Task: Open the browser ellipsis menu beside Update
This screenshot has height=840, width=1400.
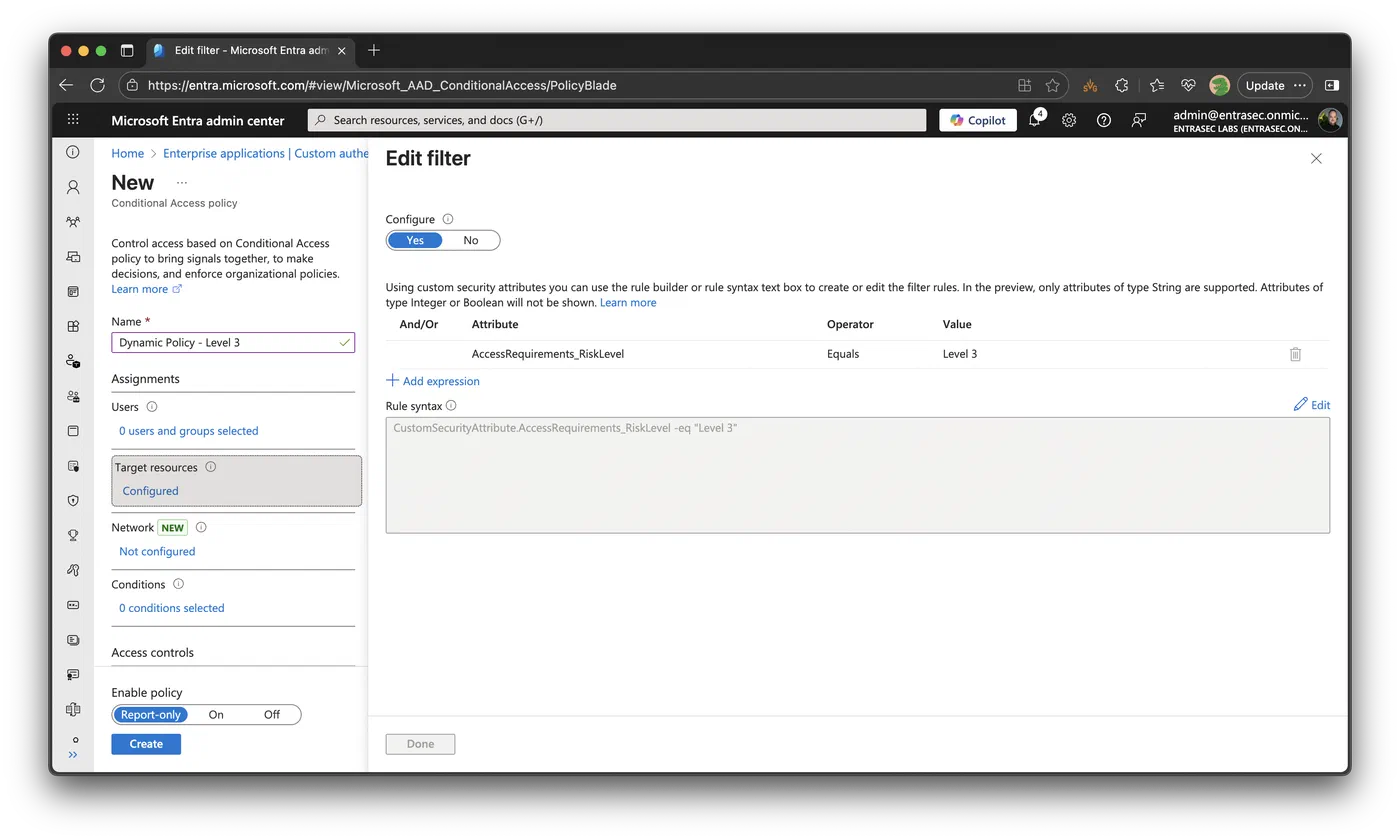Action: tap(1300, 85)
